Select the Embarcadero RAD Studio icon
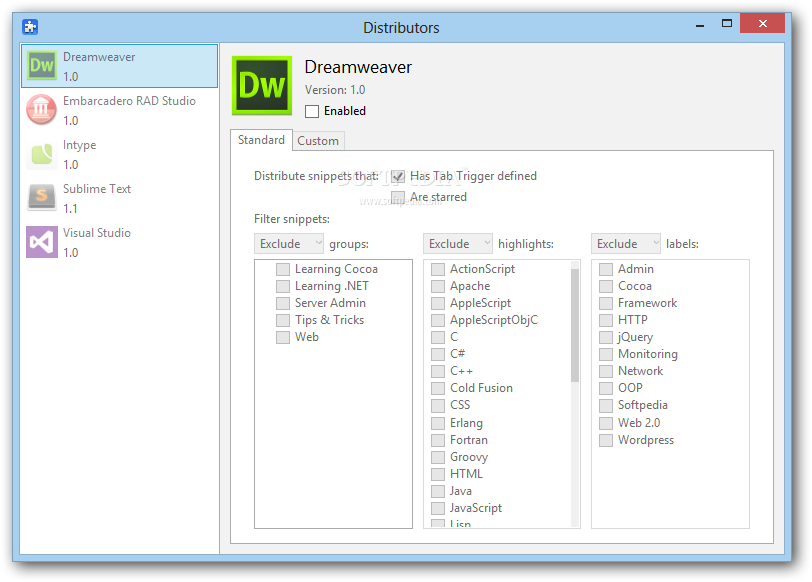 42,109
